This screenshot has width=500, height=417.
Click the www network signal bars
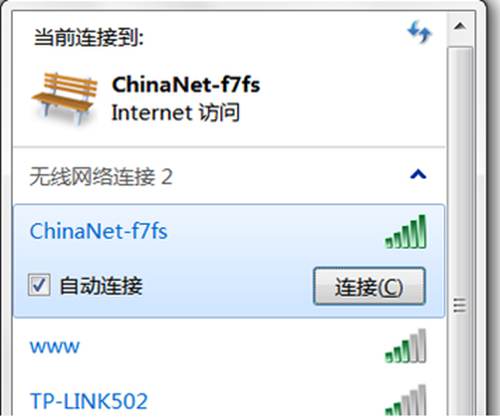click(x=406, y=346)
